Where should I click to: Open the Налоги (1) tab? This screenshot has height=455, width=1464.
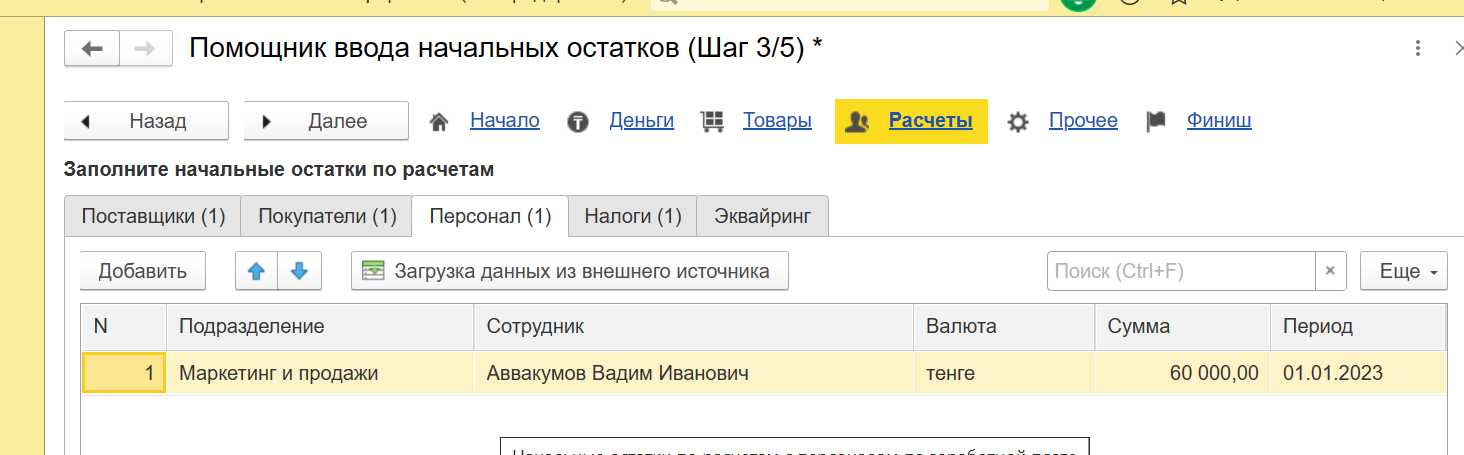pyautogui.click(x=632, y=216)
